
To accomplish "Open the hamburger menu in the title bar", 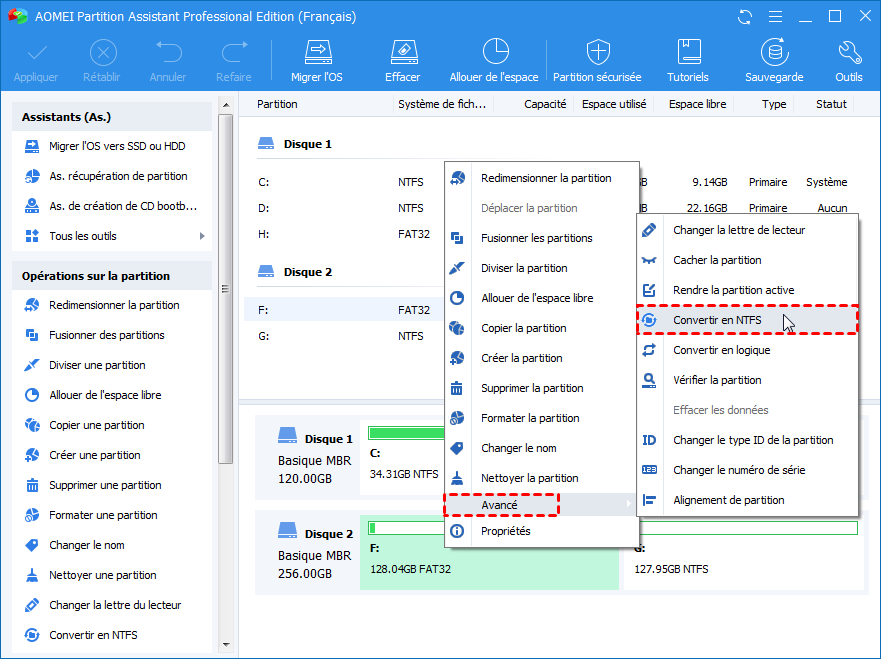I will pos(775,17).
